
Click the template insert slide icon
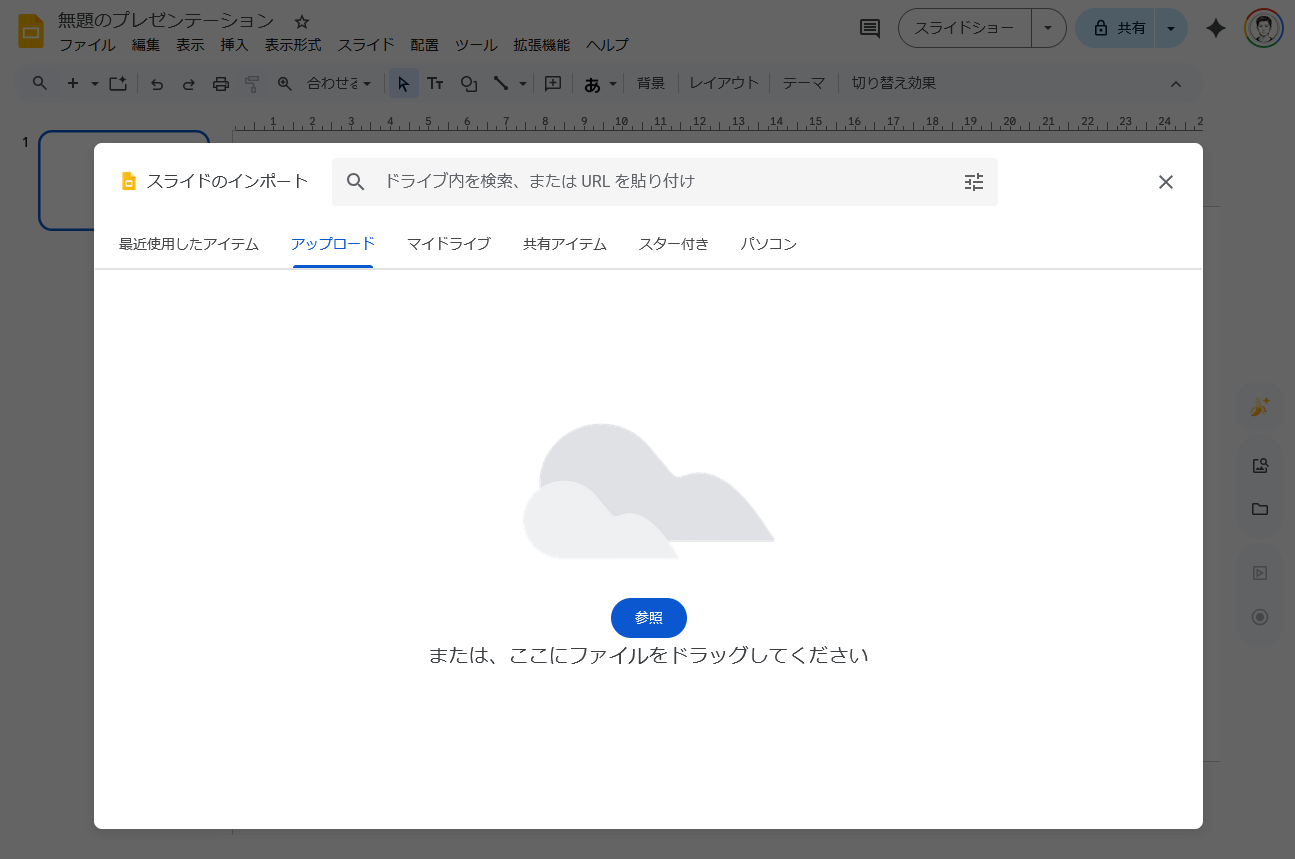118,83
